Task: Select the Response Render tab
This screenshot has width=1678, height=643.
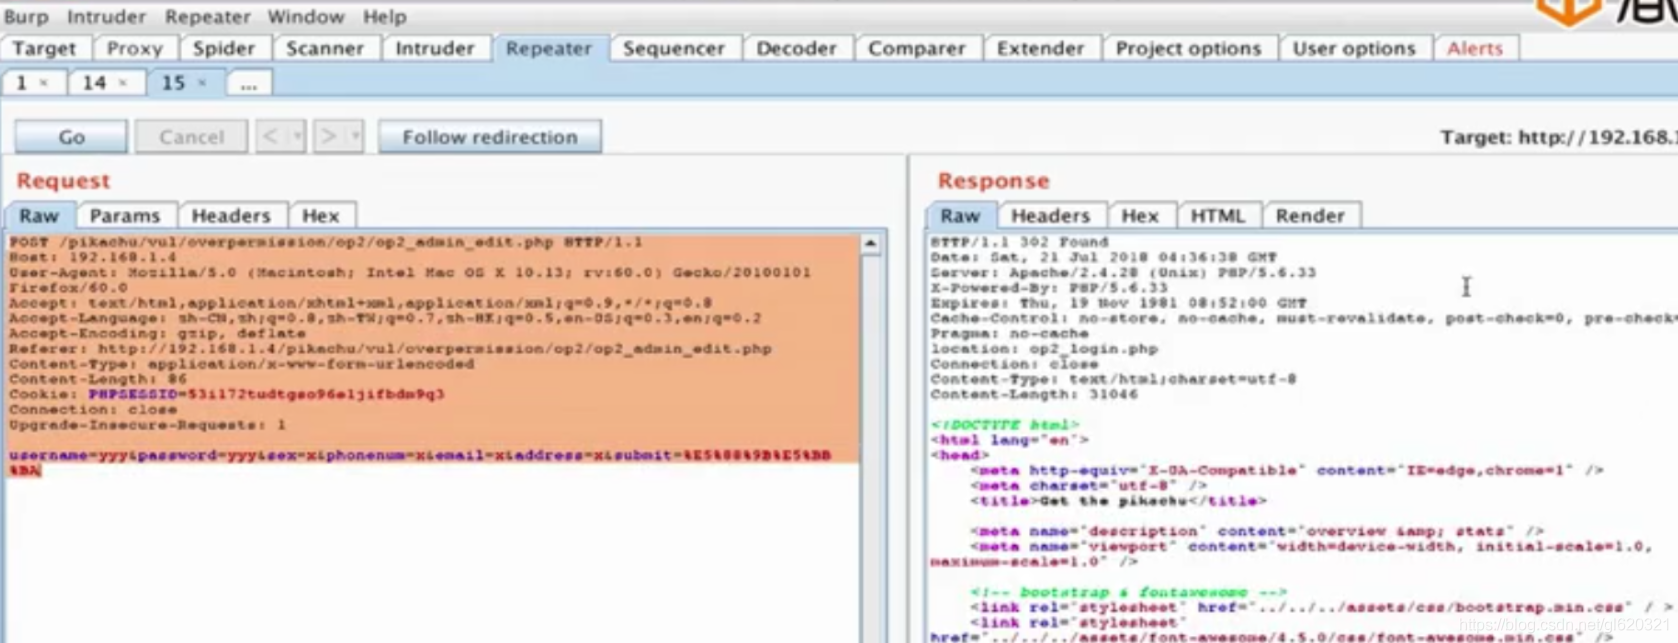Action: point(1310,216)
